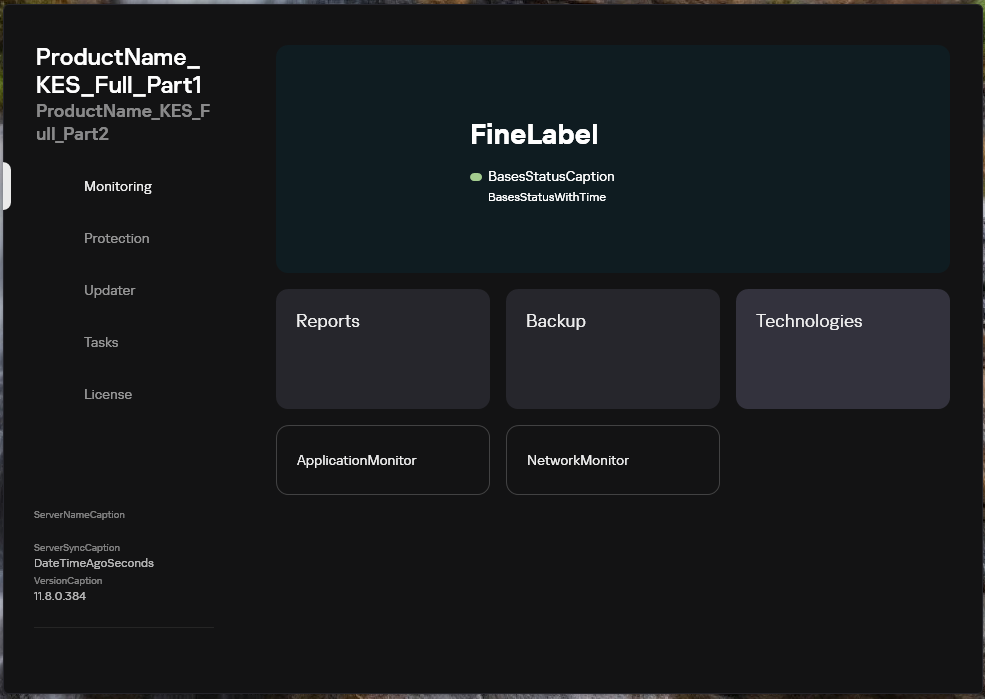Open the Reports tile
The image size is (985, 699).
click(x=383, y=349)
